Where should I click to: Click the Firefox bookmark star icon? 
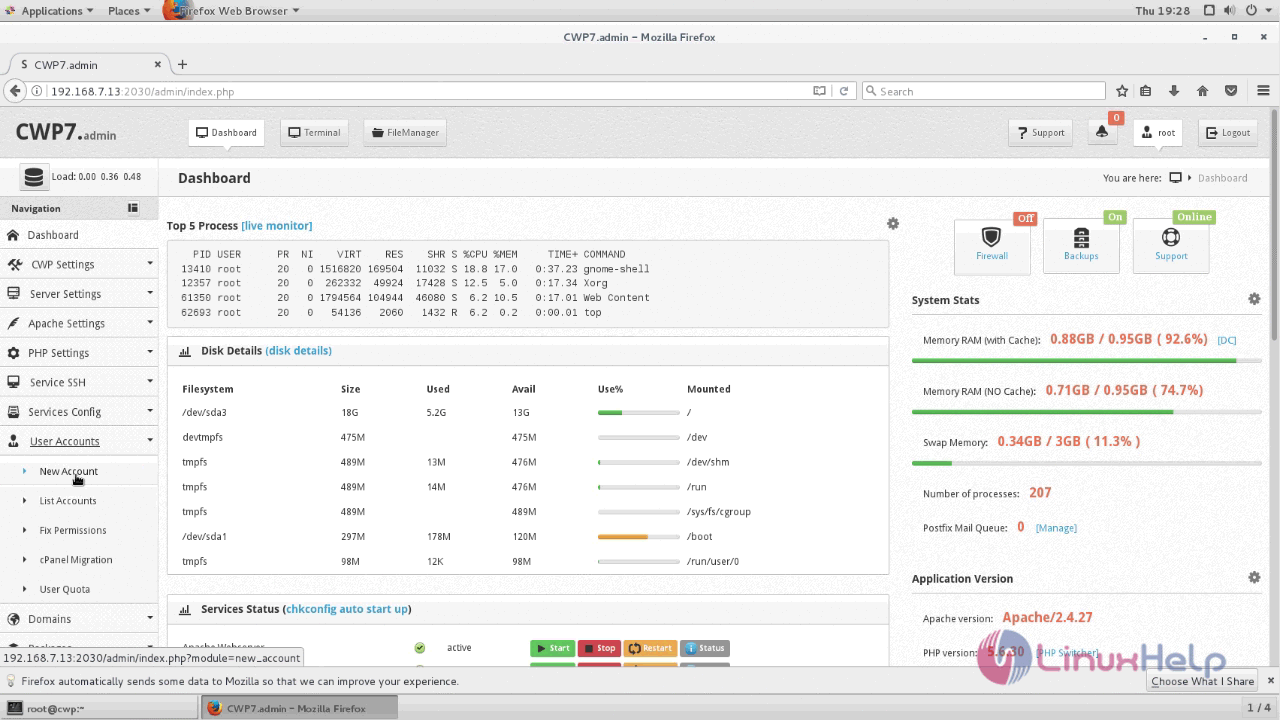[1122, 91]
